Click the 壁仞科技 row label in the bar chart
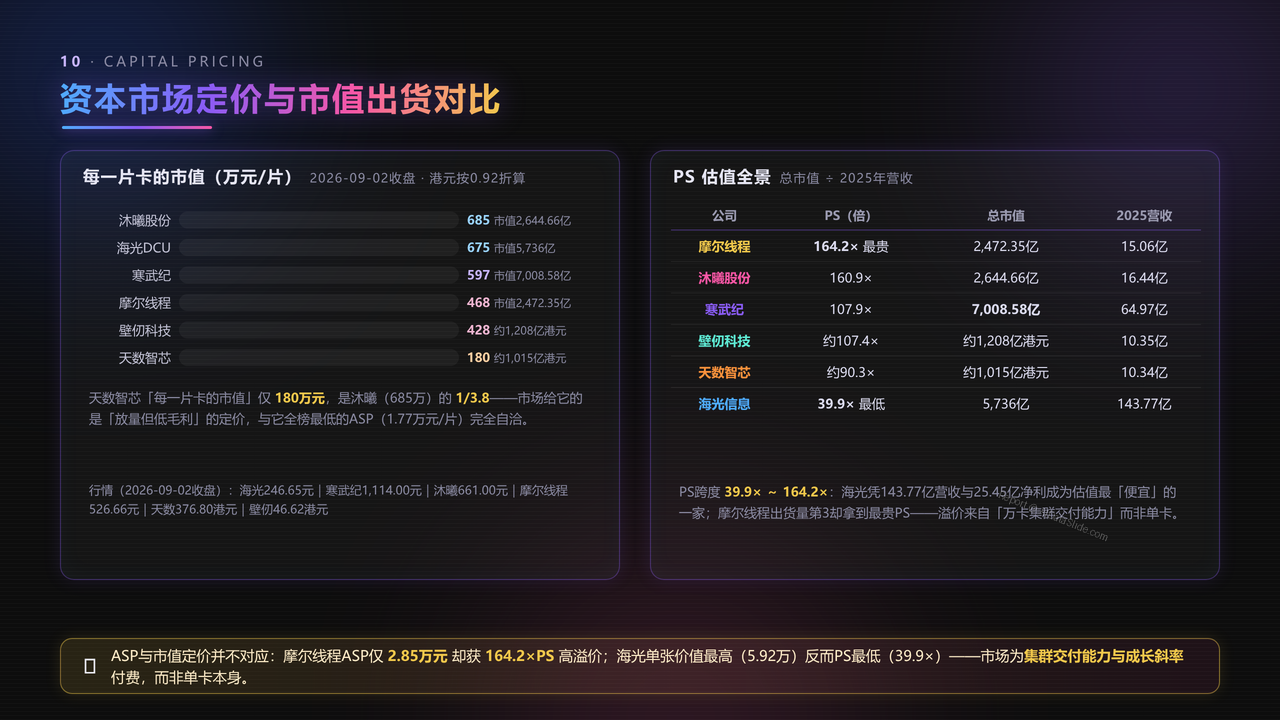 (x=145, y=330)
